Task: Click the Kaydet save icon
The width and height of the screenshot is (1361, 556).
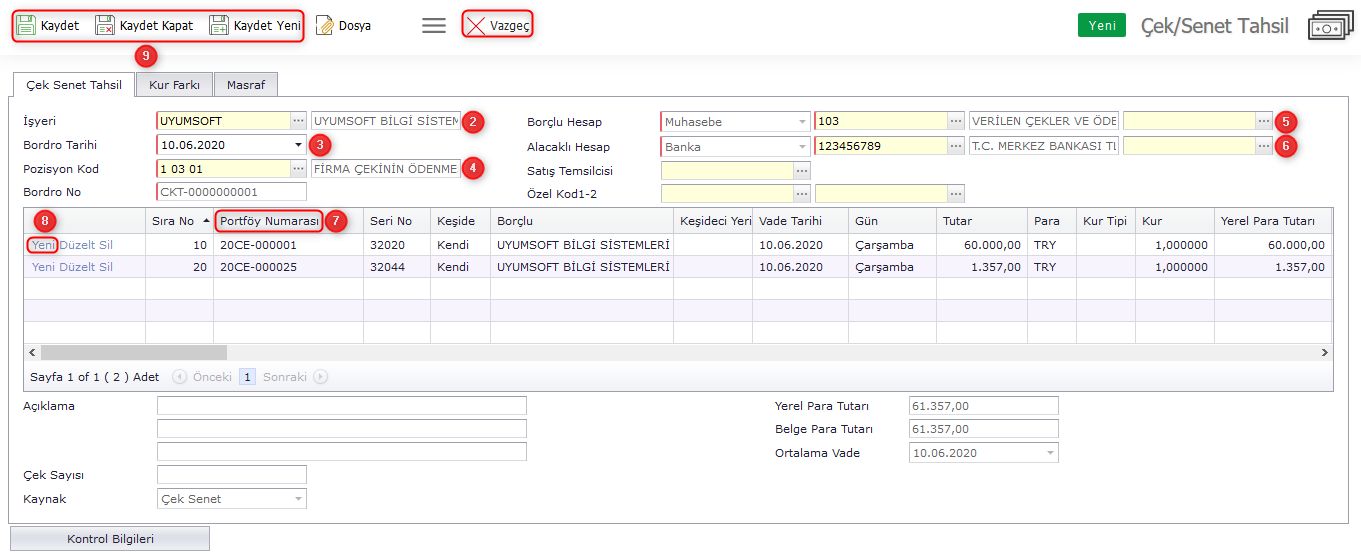Action: pyautogui.click(x=27, y=26)
